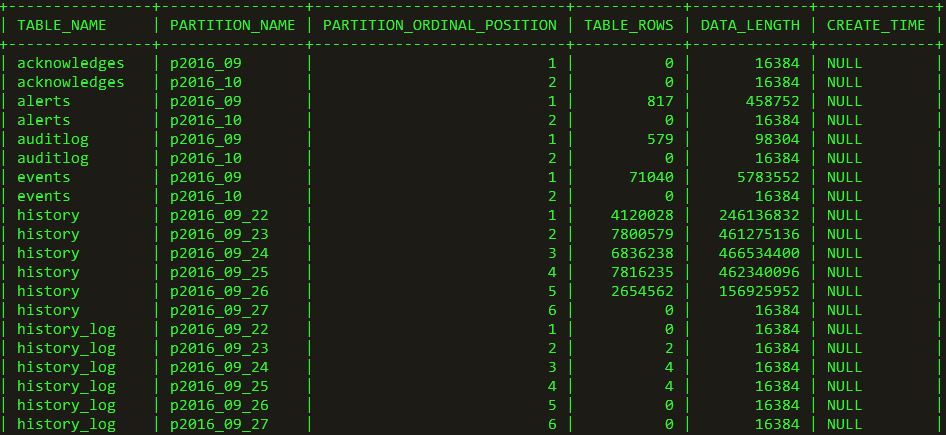
Task: Click the events row count 71040
Action: [x=652, y=177]
